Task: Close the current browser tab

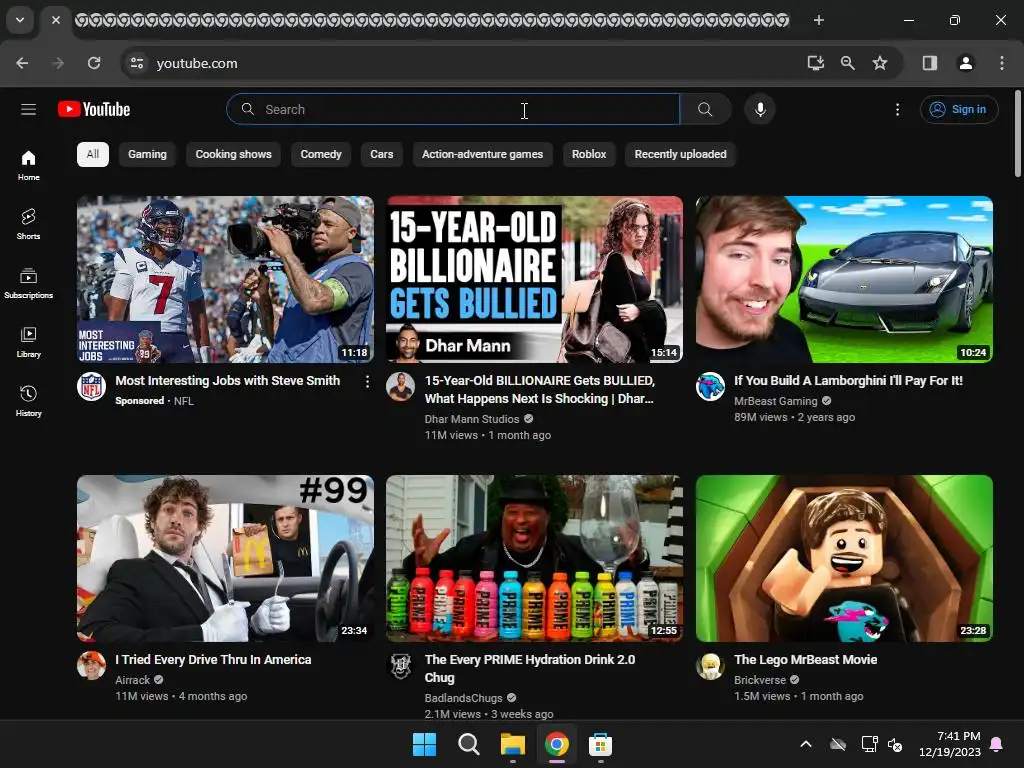Action: pos(56,20)
